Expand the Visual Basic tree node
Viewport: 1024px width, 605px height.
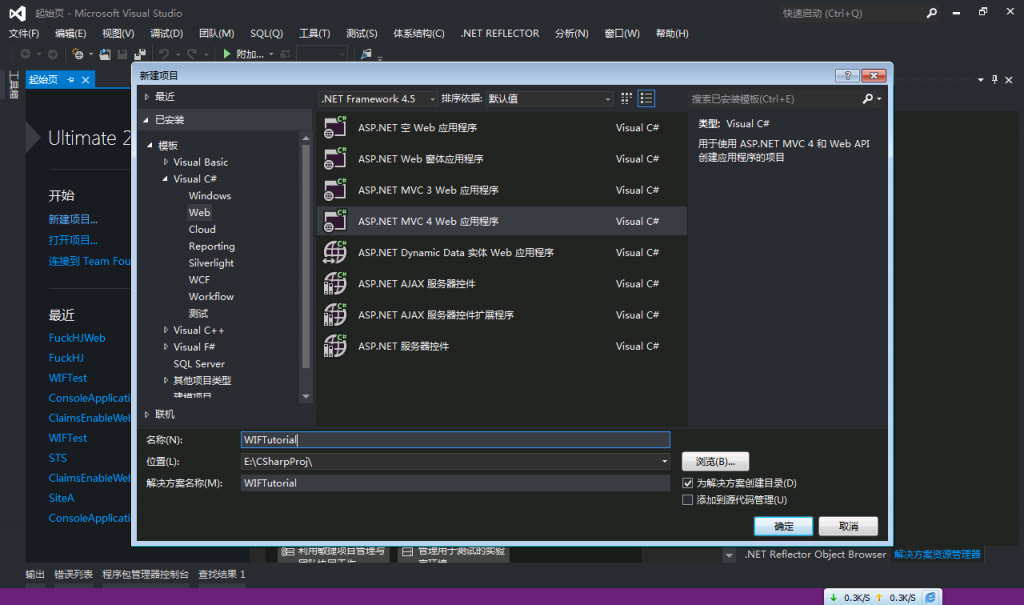click(166, 162)
